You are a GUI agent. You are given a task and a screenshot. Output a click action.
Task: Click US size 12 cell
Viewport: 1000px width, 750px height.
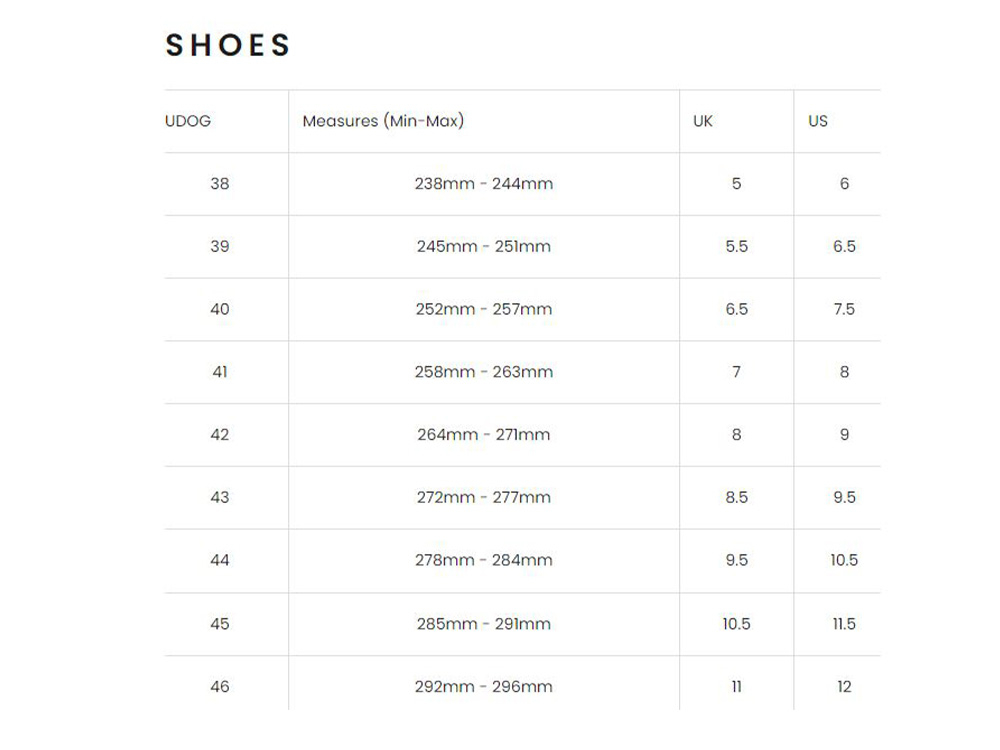[844, 687]
